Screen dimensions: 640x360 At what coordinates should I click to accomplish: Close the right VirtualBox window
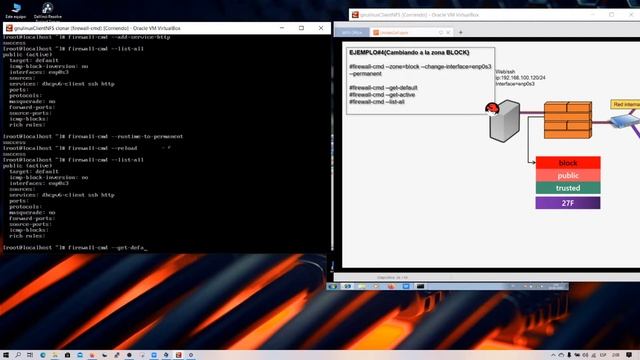631,15
